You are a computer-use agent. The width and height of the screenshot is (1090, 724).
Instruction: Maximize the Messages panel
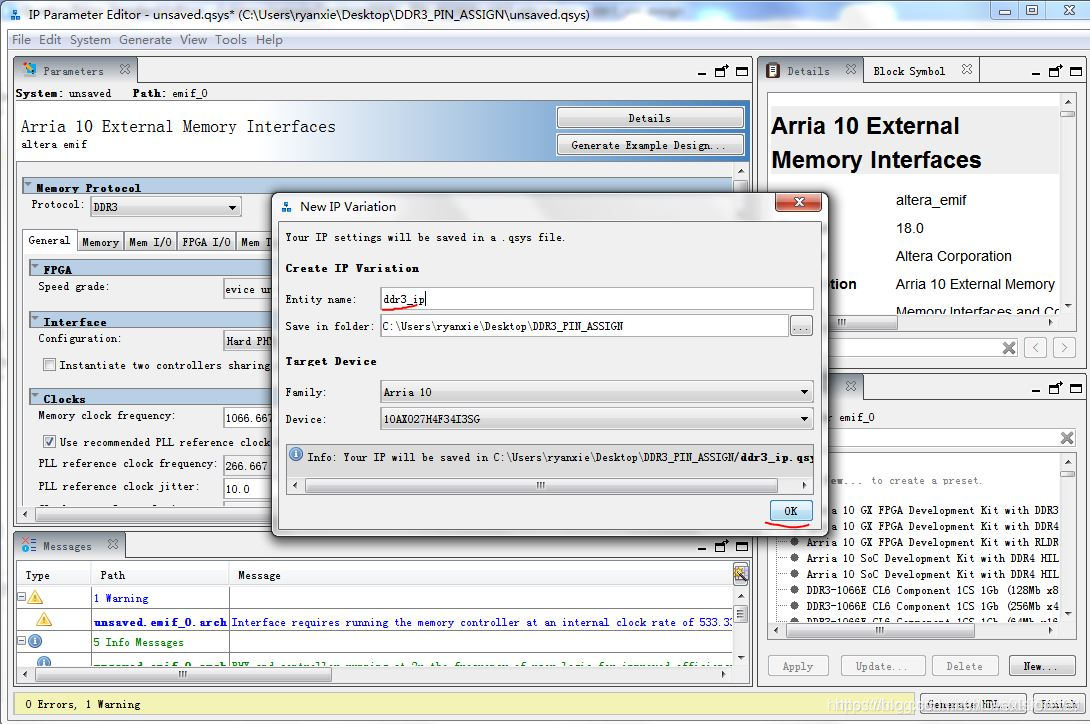pos(742,546)
